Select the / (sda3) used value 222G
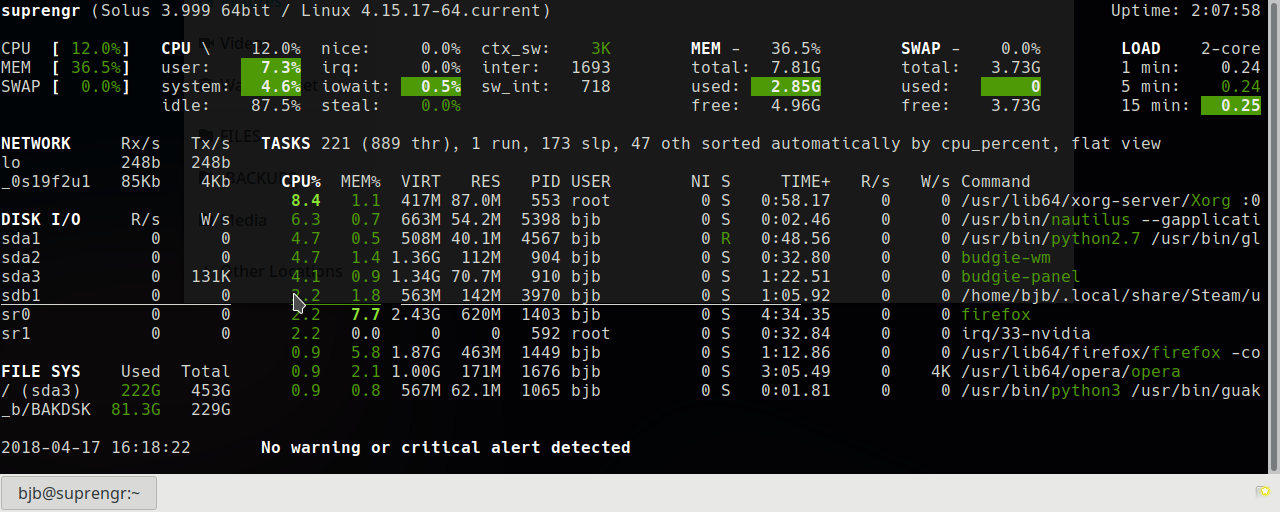 pos(141,390)
